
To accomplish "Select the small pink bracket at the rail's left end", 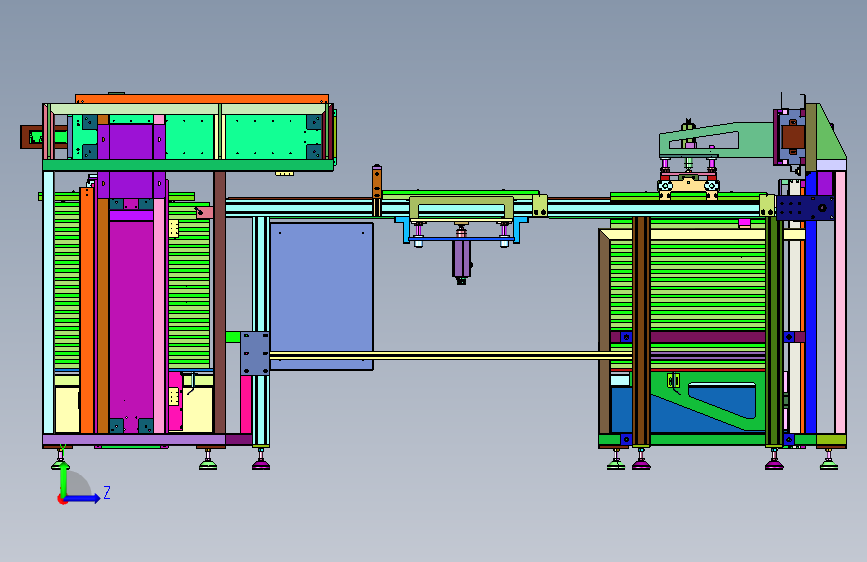I will 205,212.
